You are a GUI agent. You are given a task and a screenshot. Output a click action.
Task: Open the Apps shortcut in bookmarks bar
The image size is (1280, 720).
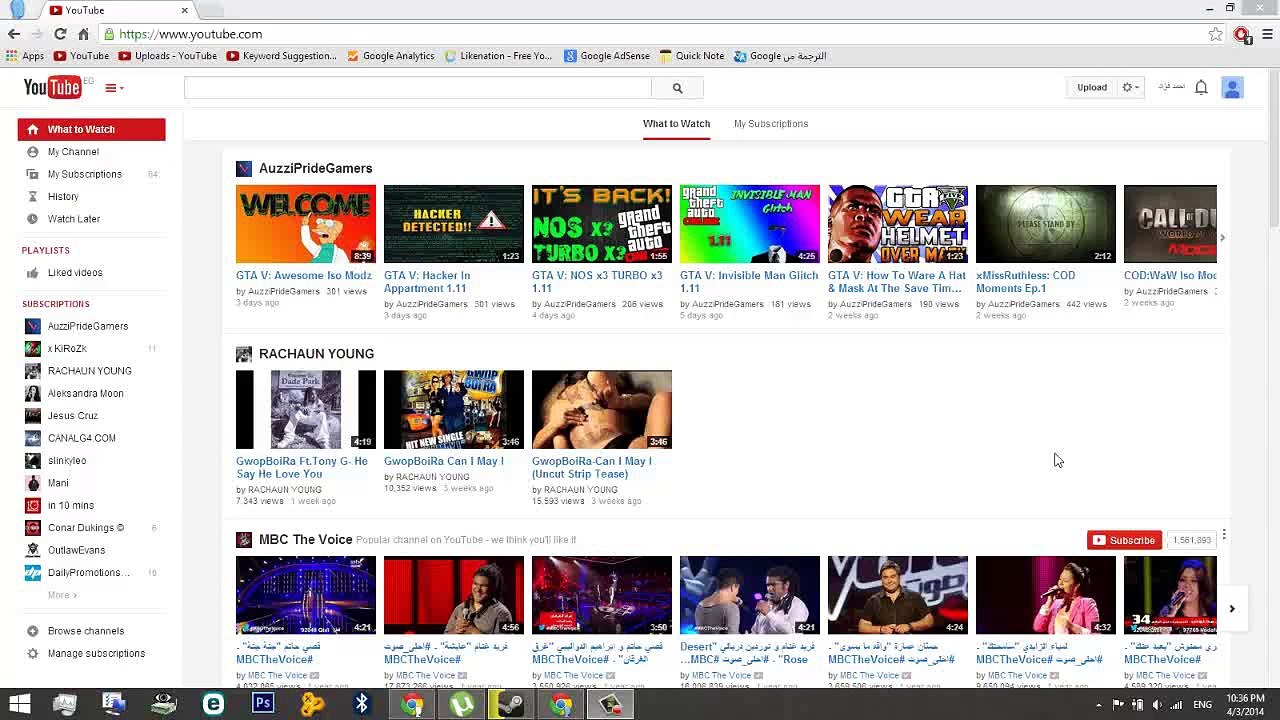pos(26,56)
